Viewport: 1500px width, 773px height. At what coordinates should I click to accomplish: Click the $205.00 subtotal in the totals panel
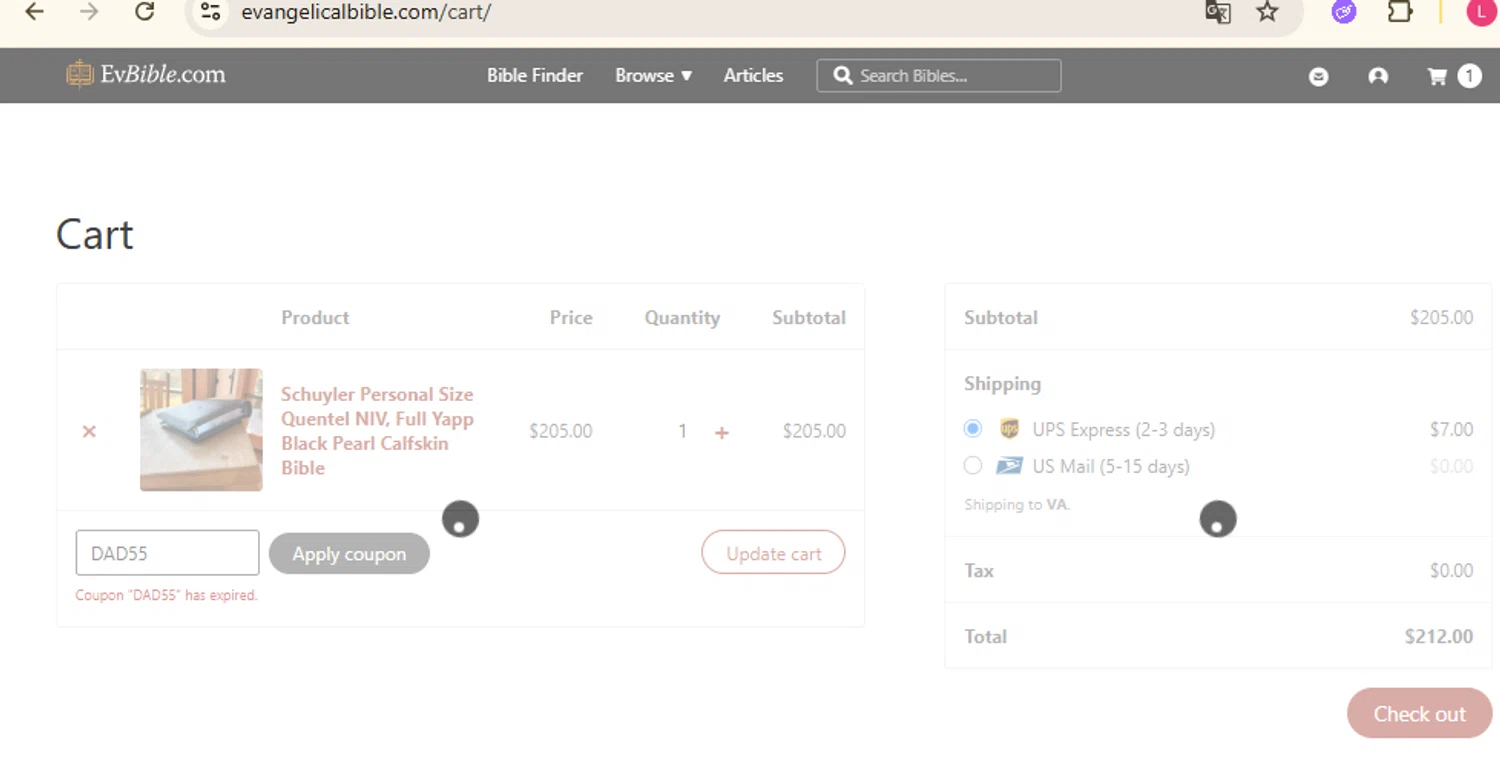tap(1442, 317)
